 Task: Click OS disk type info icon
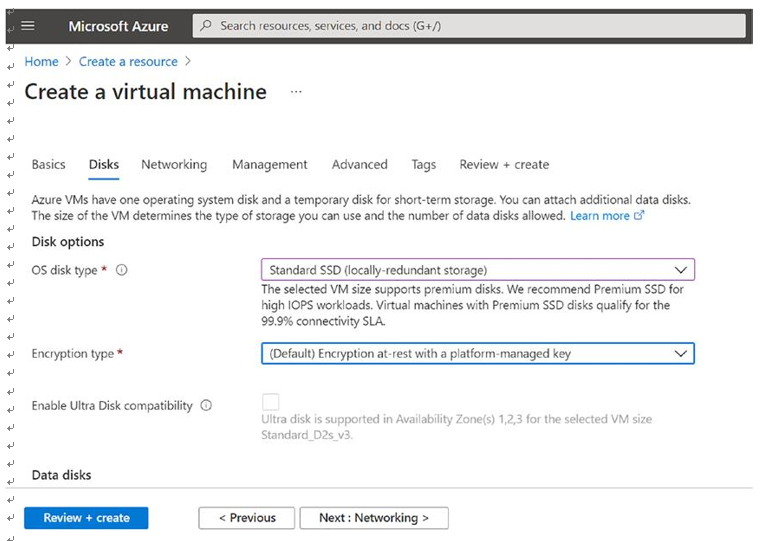pos(122,270)
